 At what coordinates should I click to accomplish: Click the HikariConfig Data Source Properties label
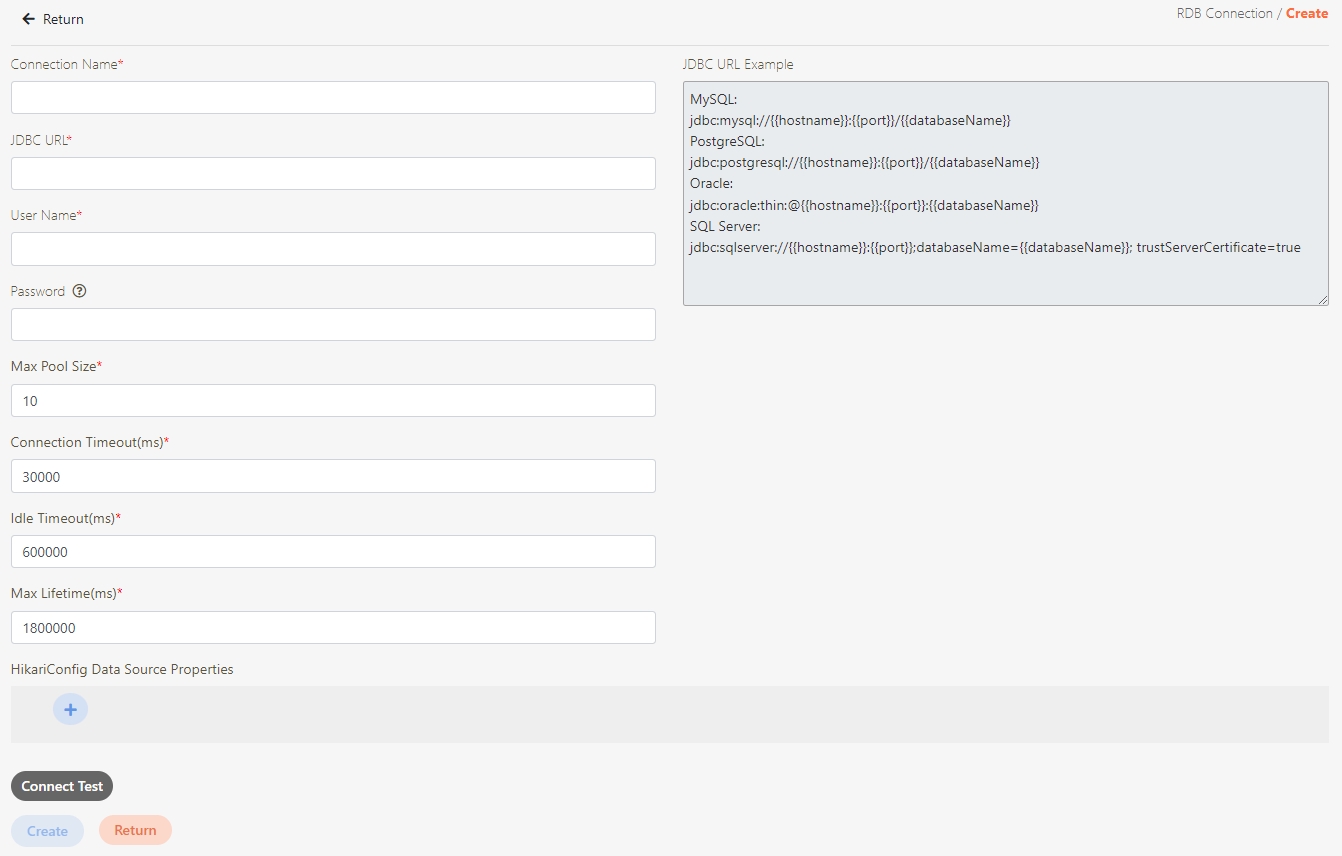coord(122,669)
